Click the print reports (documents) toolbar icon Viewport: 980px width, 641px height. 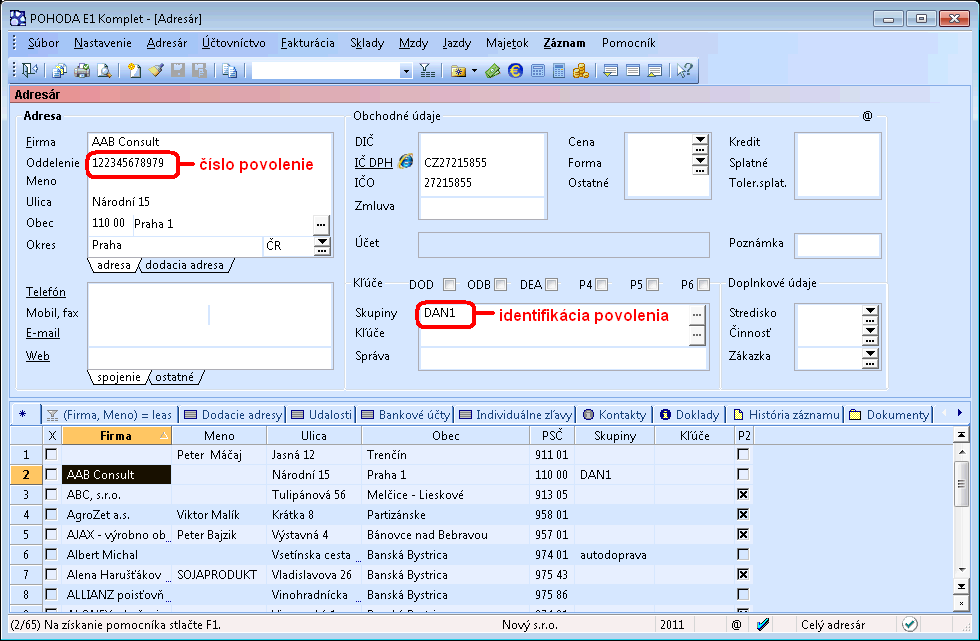59,71
